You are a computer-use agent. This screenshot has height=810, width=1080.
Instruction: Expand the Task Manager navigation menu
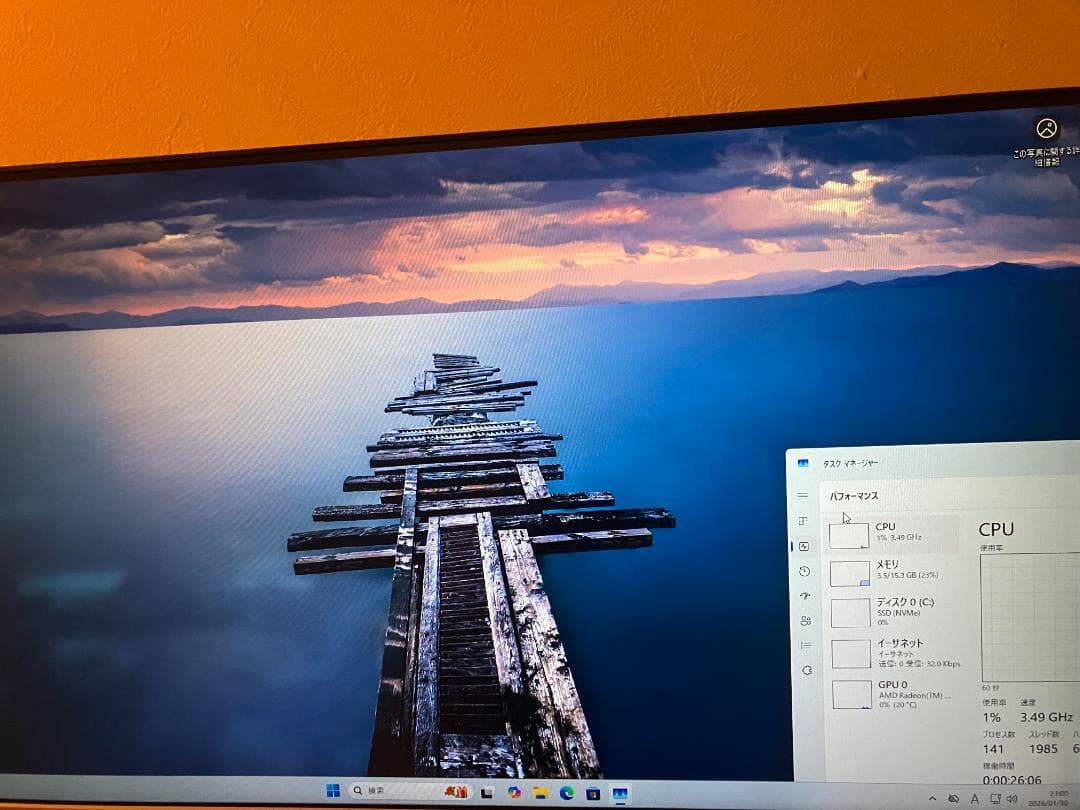coord(802,495)
